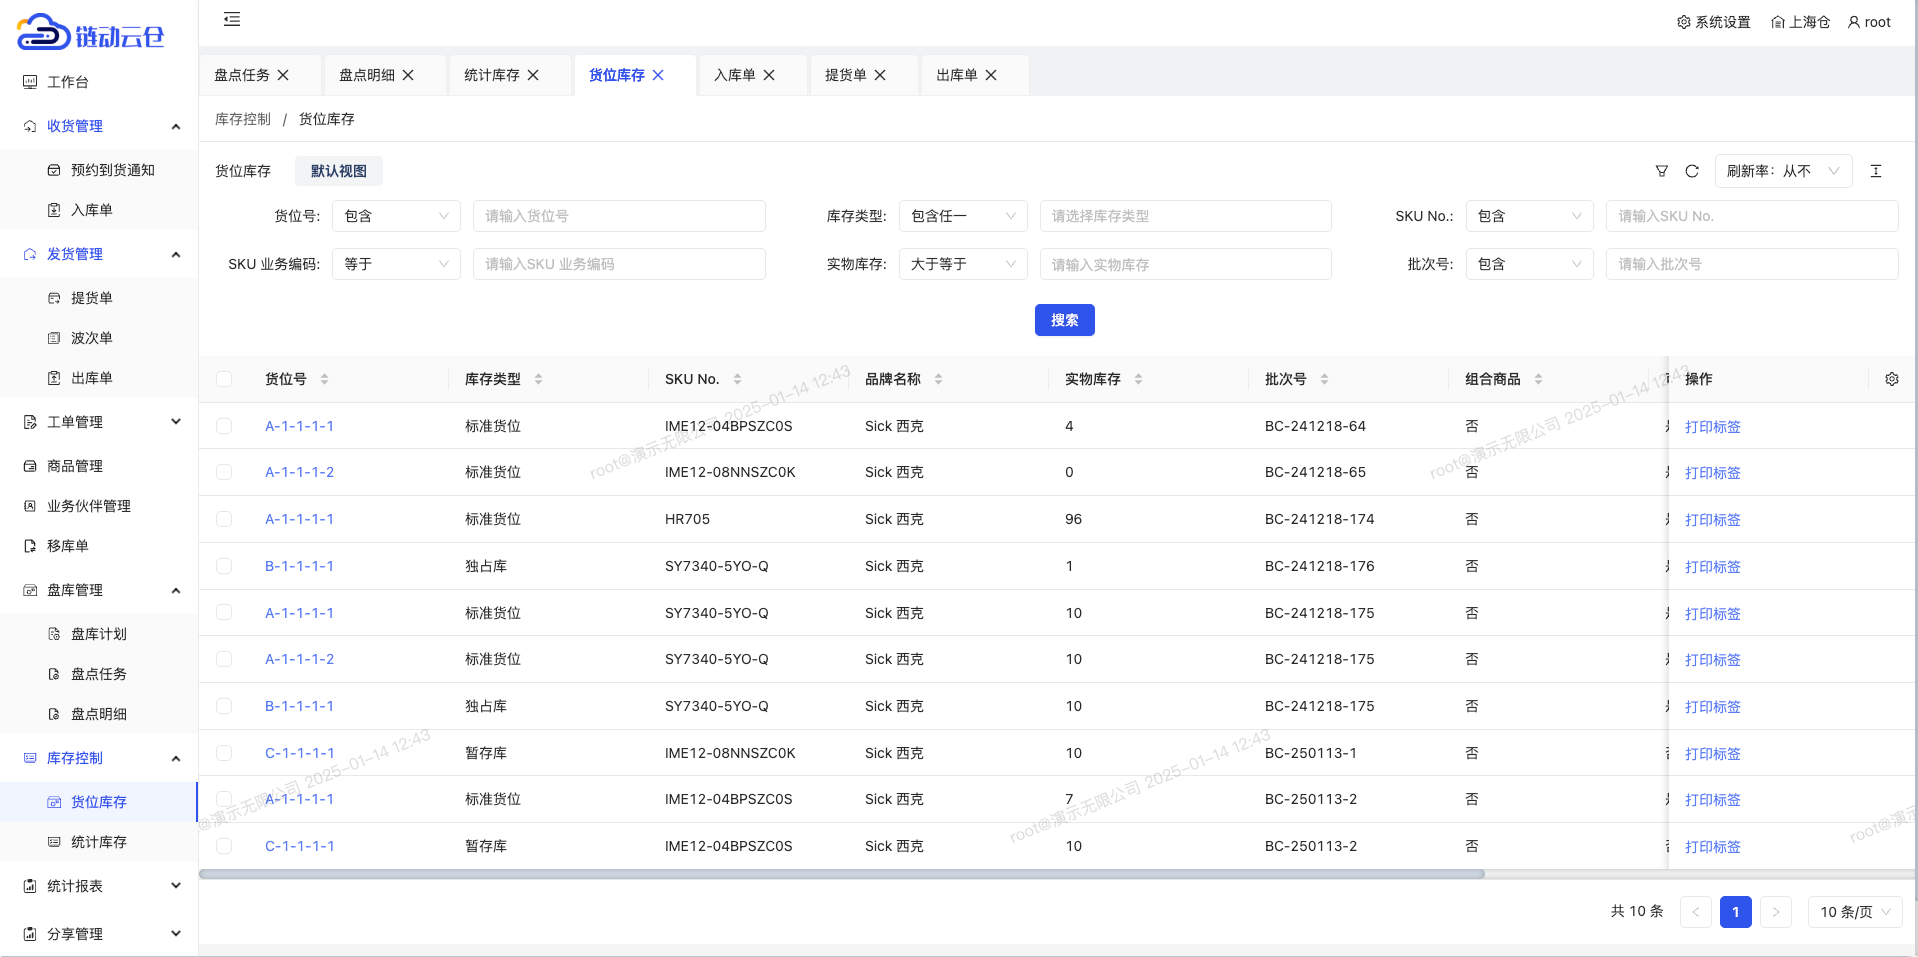
Task: Click the row density icon at top right
Action: point(1876,171)
